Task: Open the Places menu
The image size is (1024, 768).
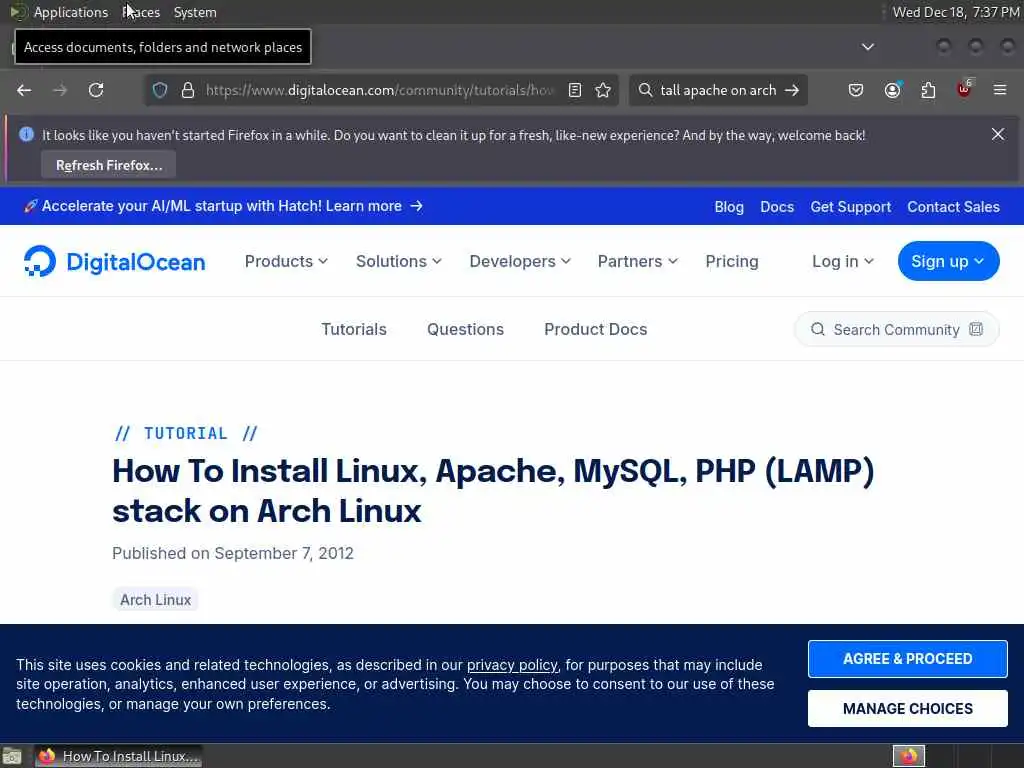Action: tap(141, 12)
